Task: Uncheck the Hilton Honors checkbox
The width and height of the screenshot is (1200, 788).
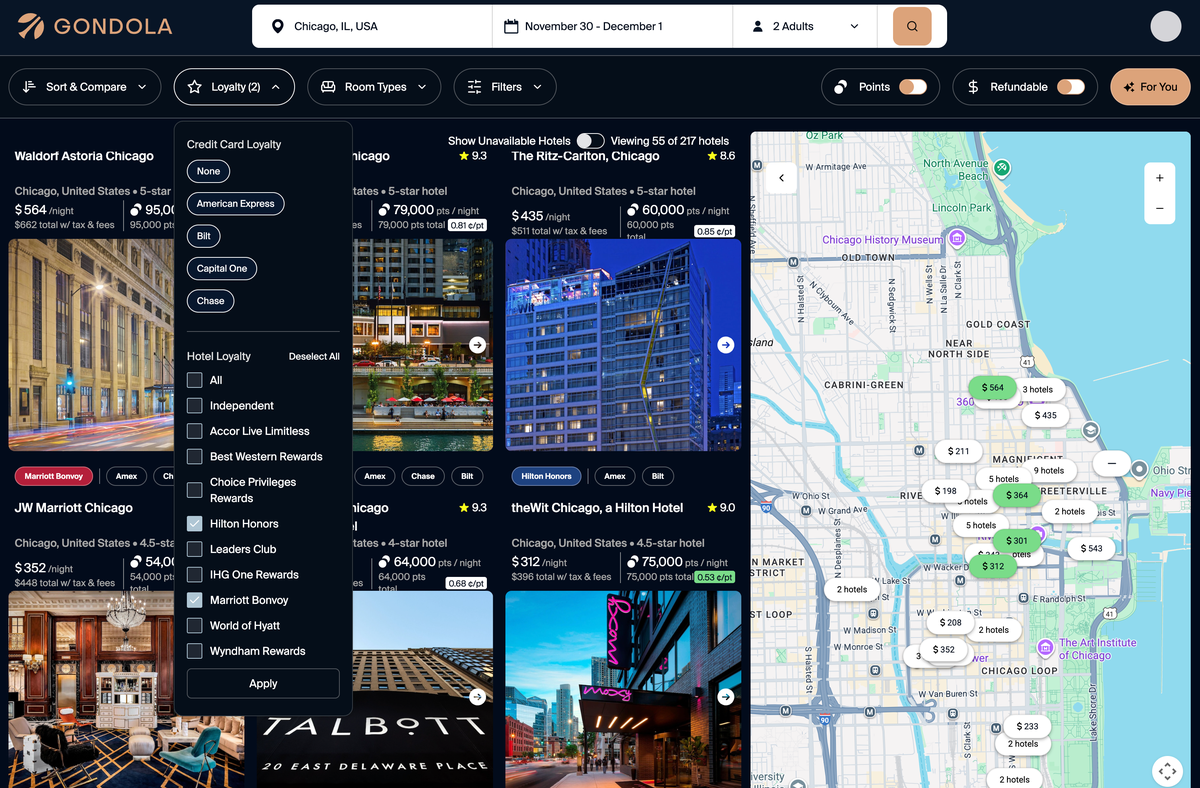Action: pos(195,524)
